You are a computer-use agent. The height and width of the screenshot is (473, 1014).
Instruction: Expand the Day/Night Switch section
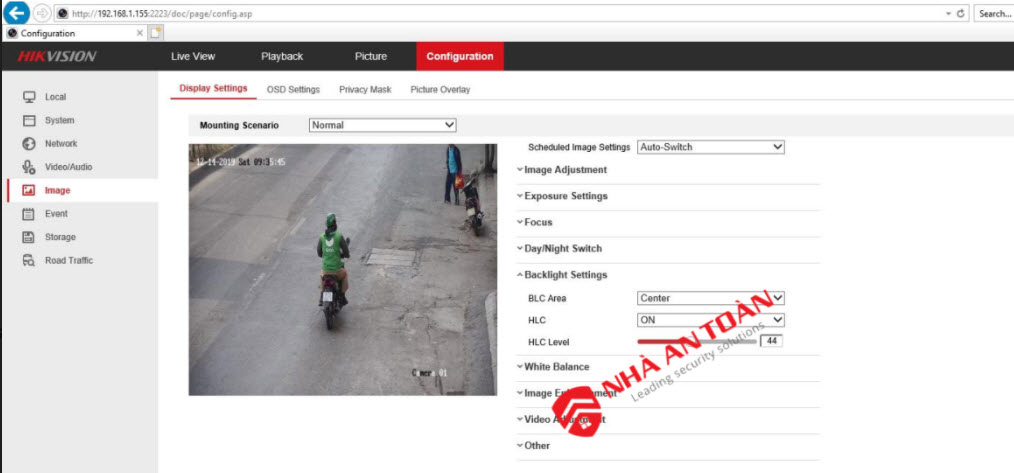click(x=563, y=248)
